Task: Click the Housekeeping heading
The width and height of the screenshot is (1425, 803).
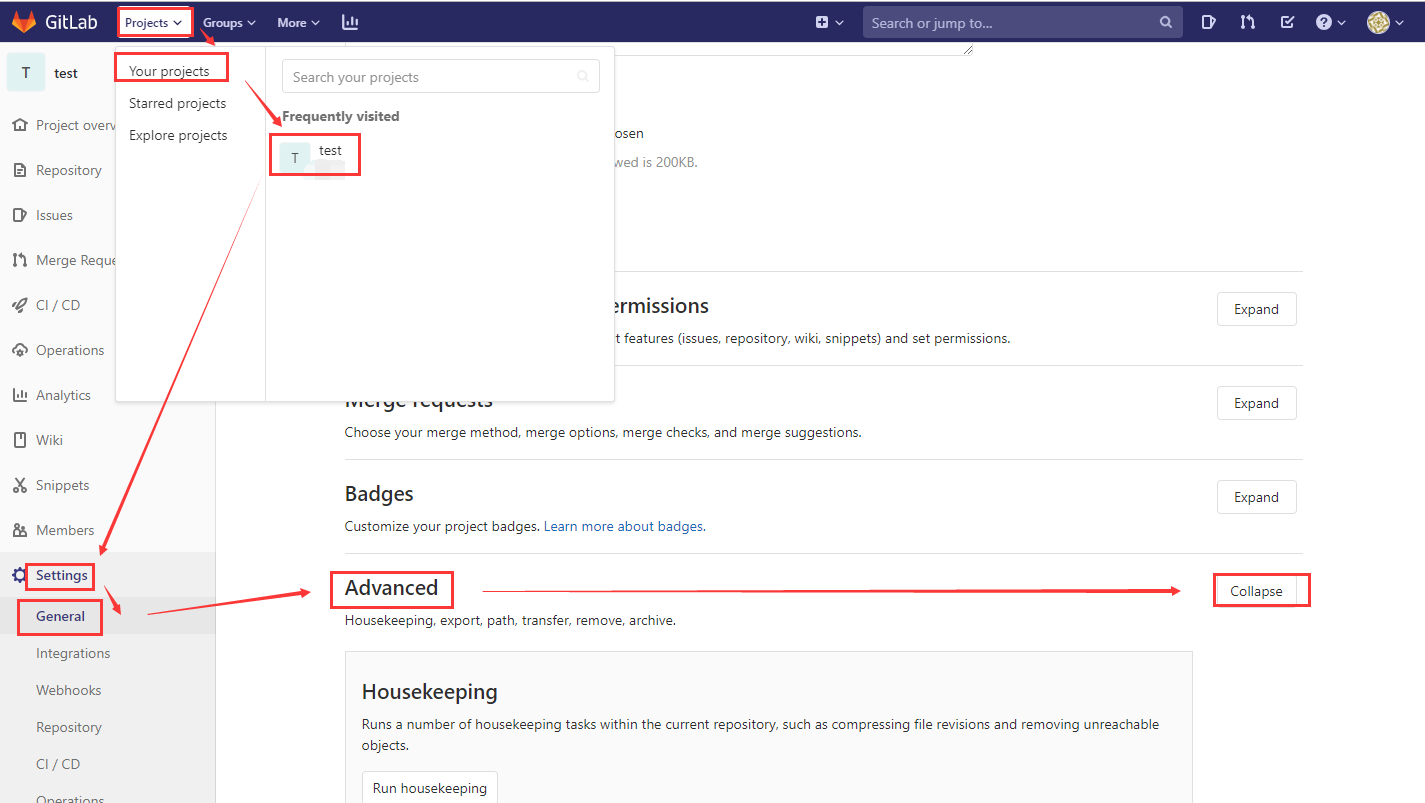Action: (429, 692)
